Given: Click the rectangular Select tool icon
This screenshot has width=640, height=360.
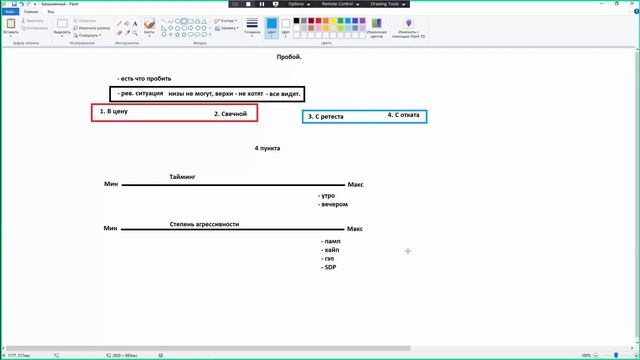Looking at the screenshot, I should pyautogui.click(x=62, y=24).
